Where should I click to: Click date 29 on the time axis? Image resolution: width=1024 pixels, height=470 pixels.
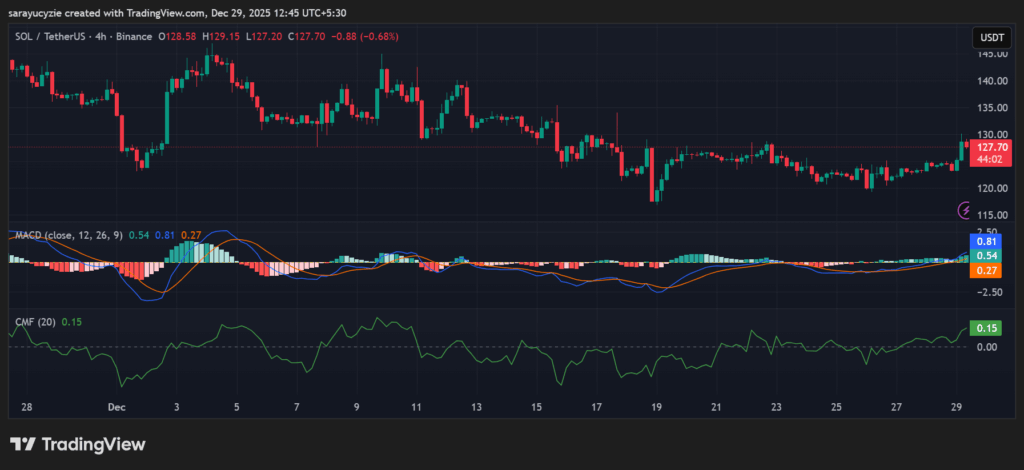coord(956,408)
